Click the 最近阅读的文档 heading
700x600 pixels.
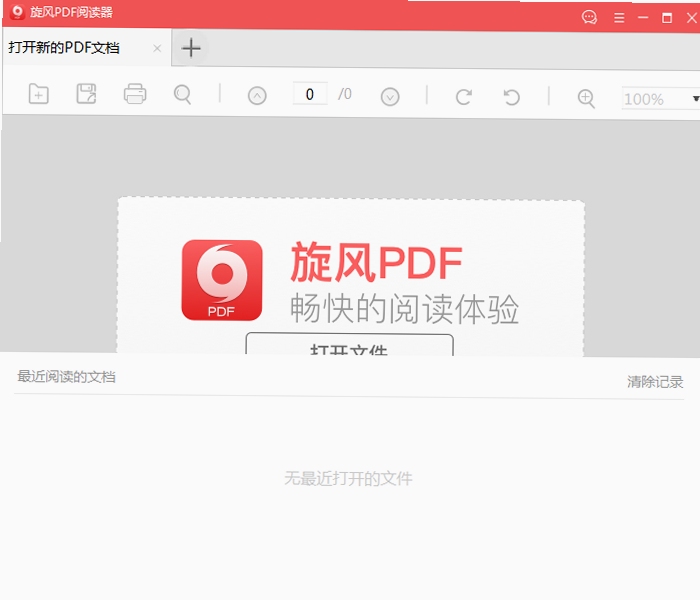[66, 377]
